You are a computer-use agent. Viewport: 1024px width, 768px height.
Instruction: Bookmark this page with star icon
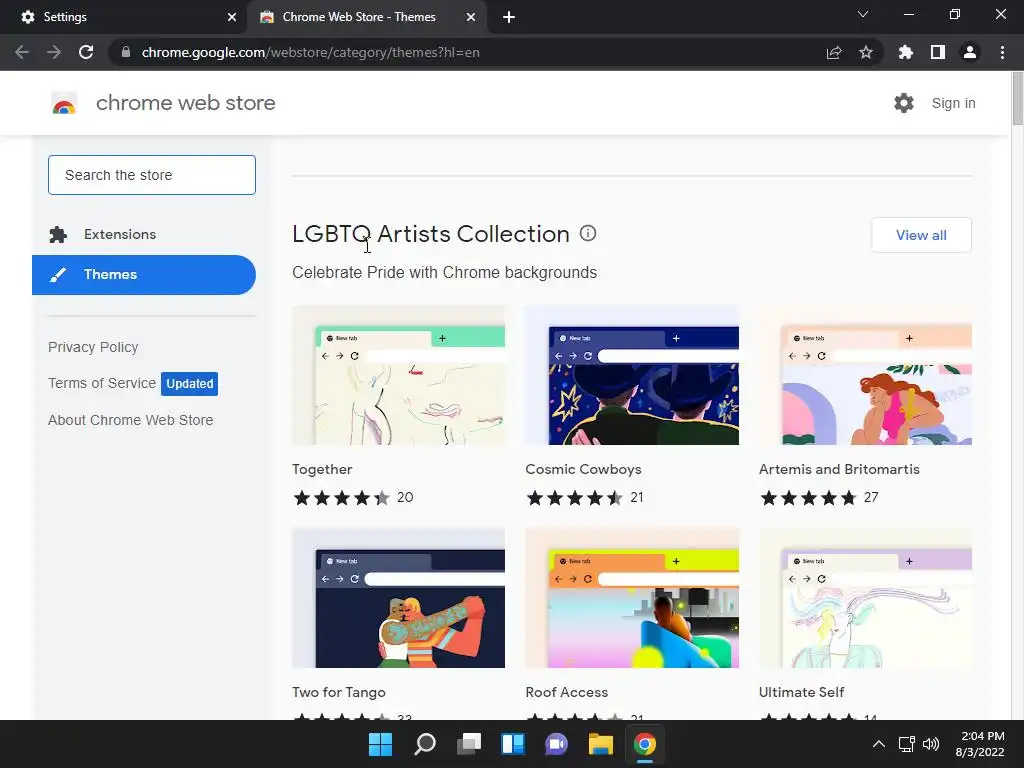(x=866, y=52)
